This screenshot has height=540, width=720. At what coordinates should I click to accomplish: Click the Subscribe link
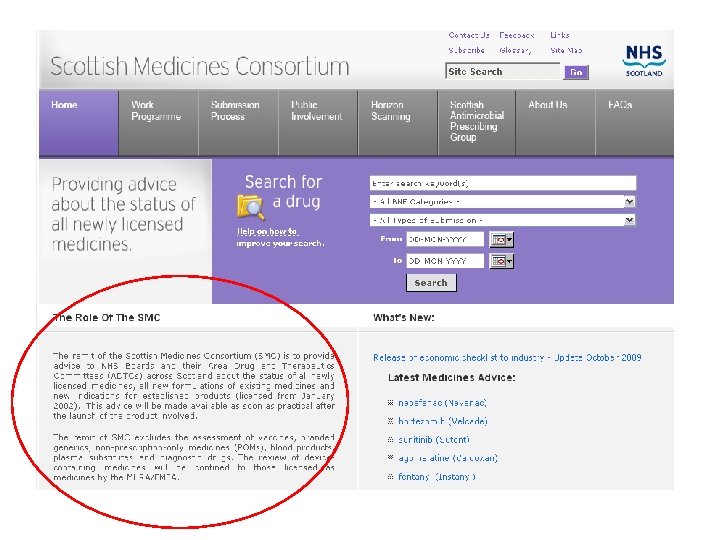tap(467, 51)
